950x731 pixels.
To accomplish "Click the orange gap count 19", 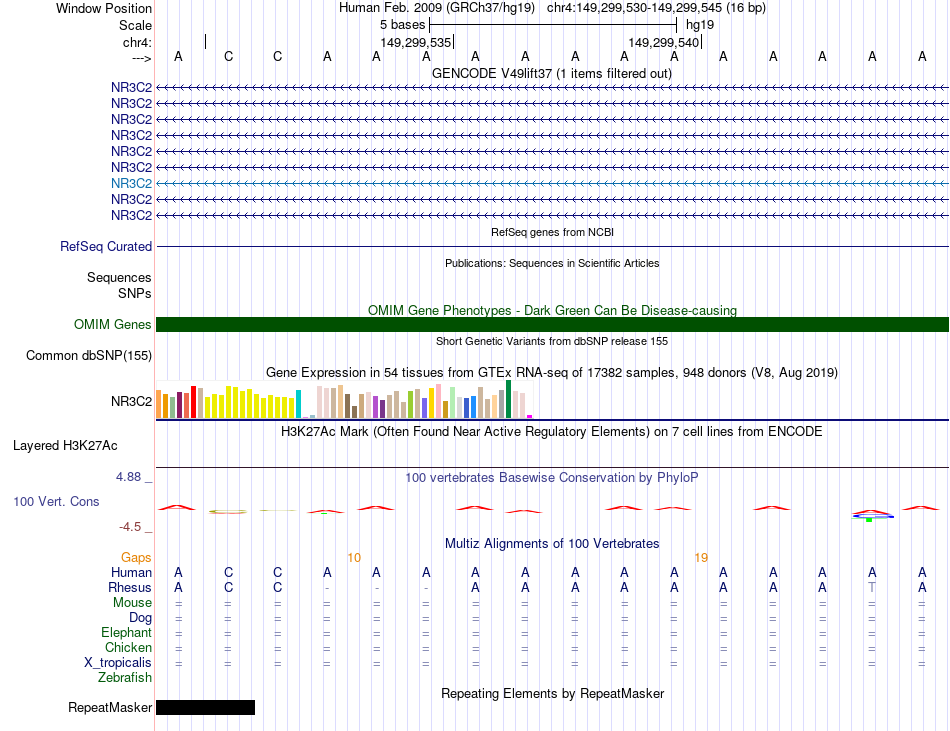I will (701, 557).
